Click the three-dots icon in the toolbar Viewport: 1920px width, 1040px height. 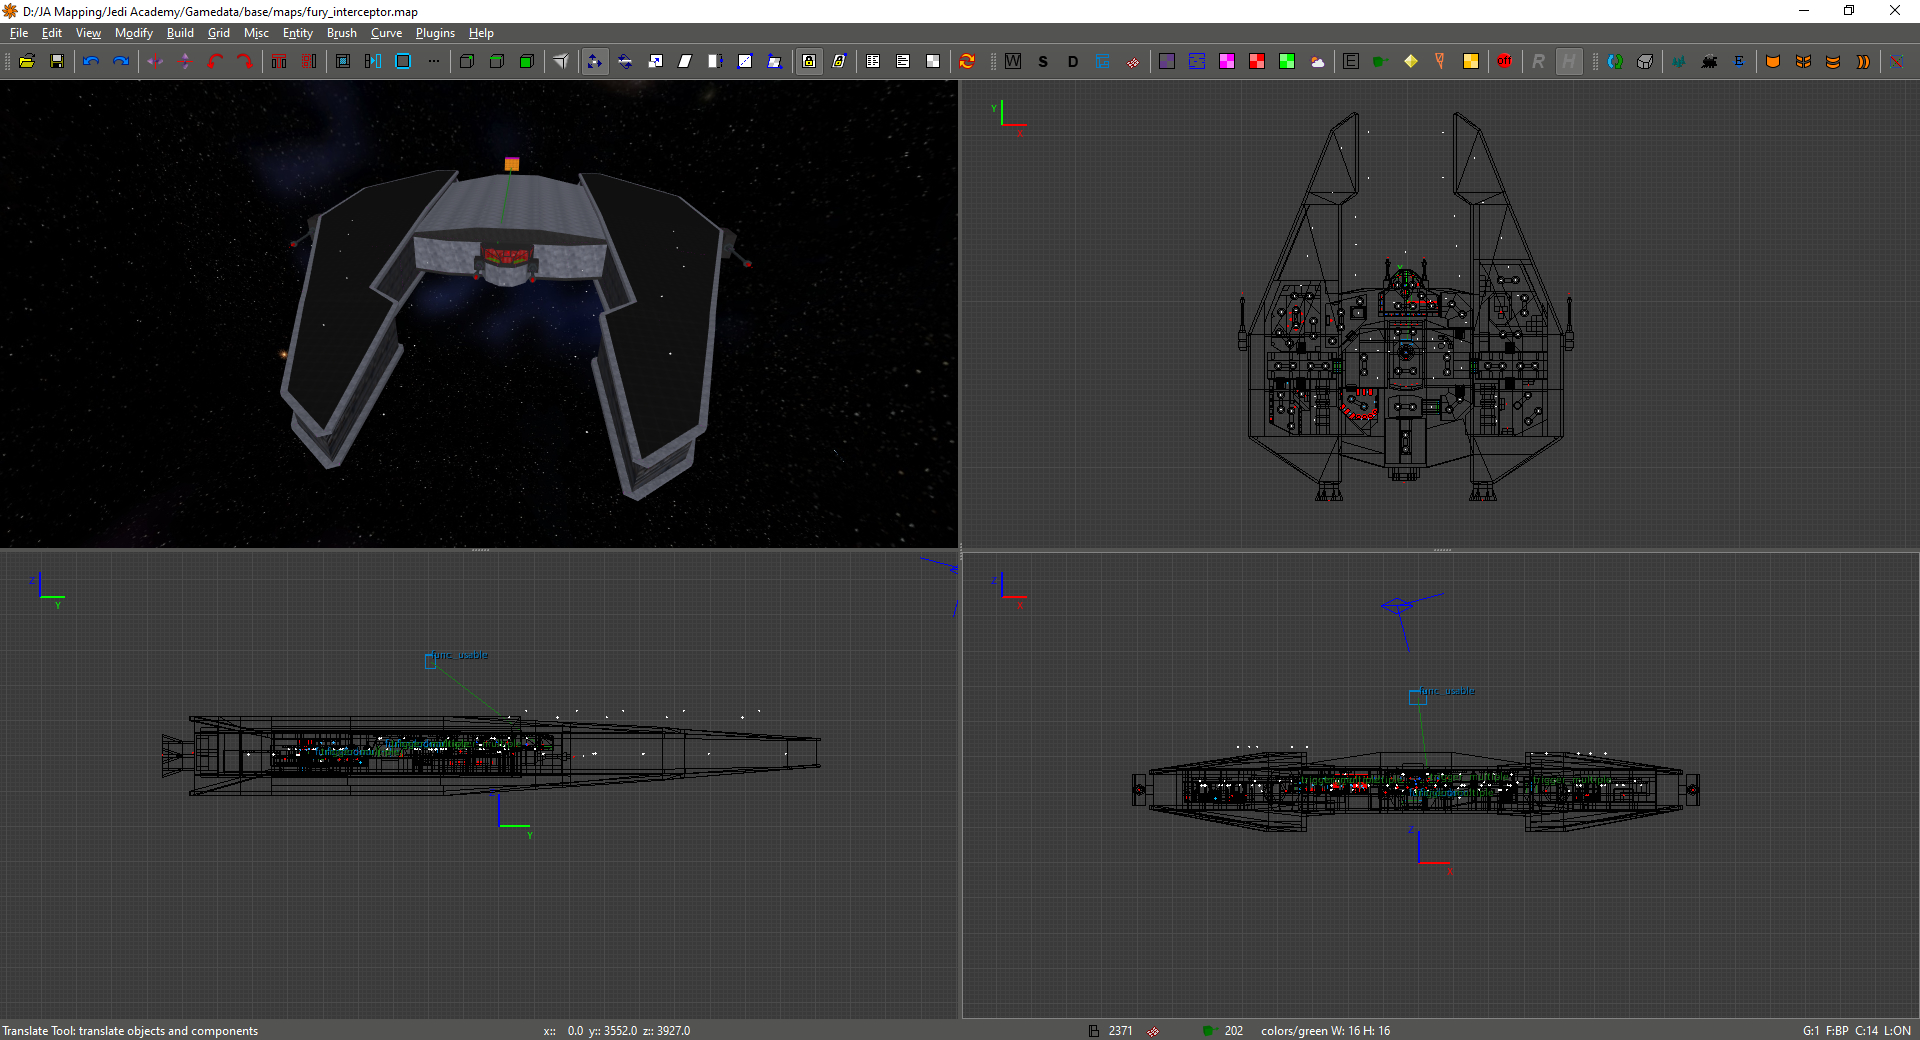(433, 61)
